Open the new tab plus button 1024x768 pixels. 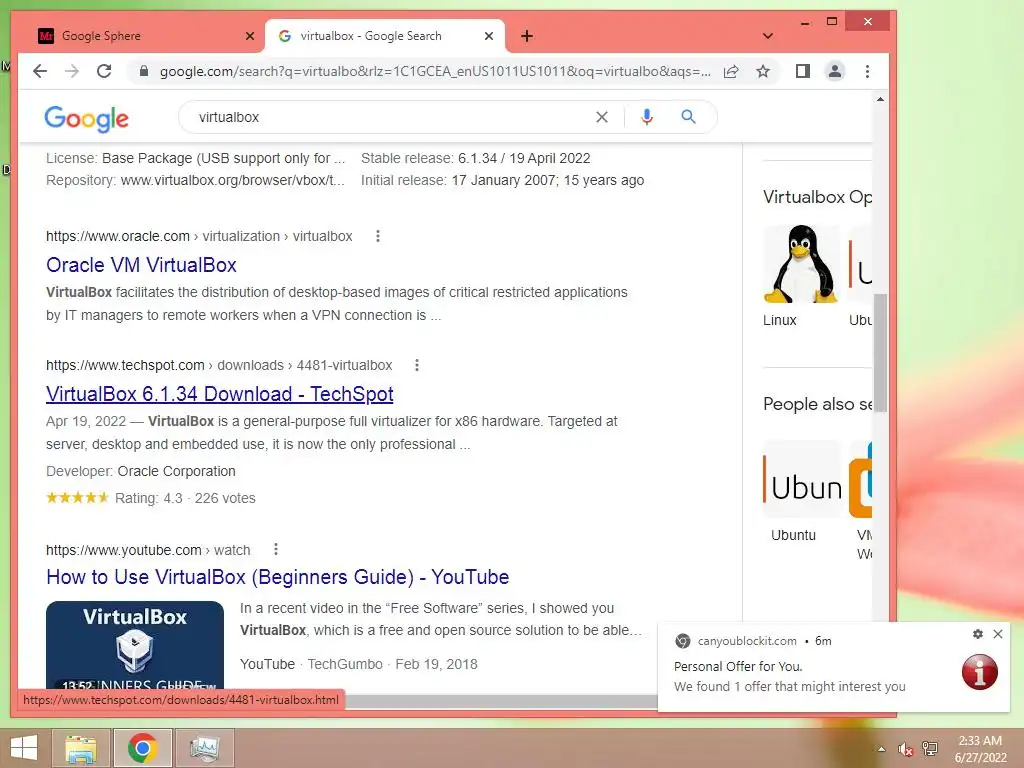527,36
